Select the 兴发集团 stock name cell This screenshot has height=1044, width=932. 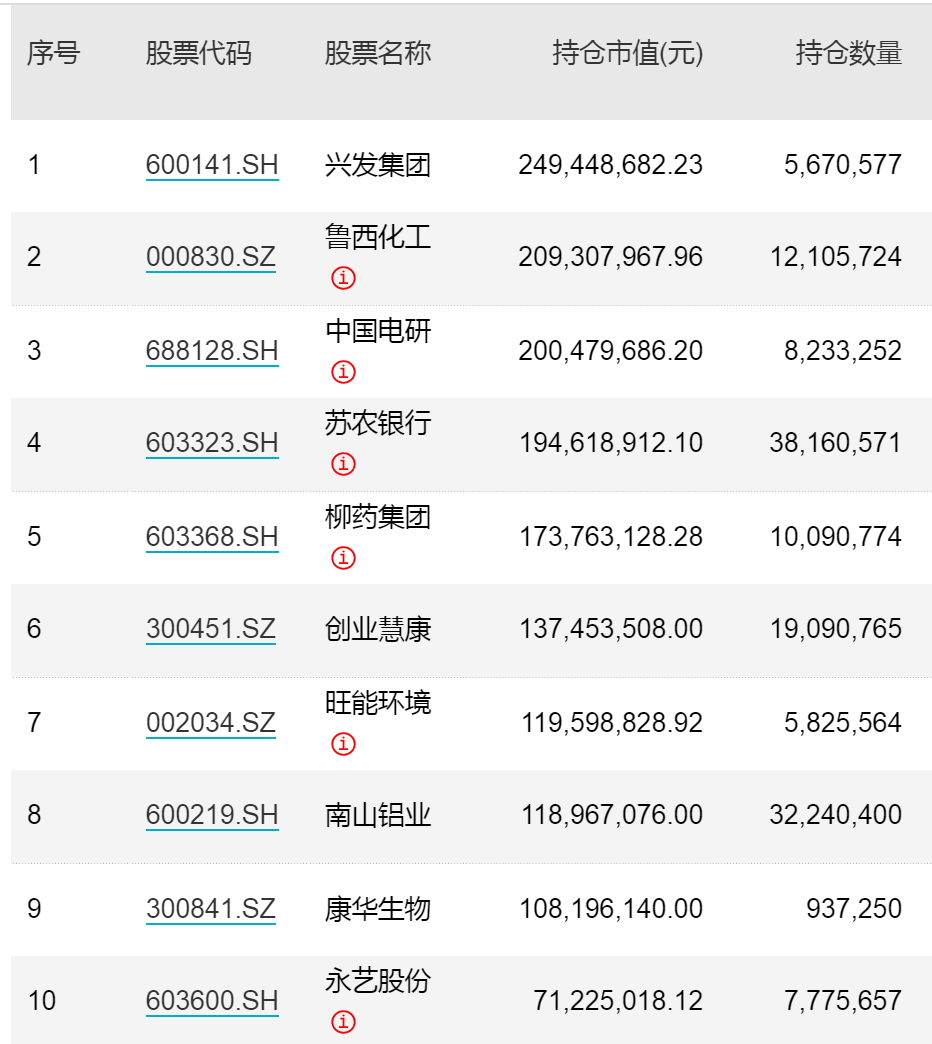click(378, 165)
